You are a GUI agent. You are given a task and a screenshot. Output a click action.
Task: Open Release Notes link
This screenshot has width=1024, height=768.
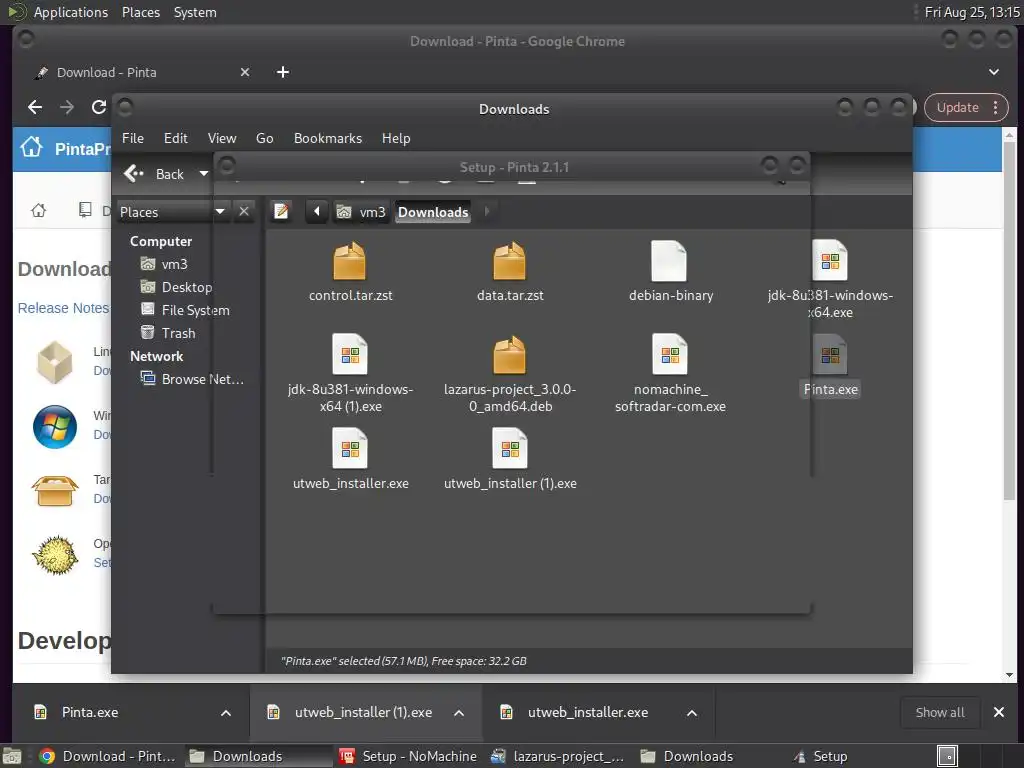tap(63, 308)
